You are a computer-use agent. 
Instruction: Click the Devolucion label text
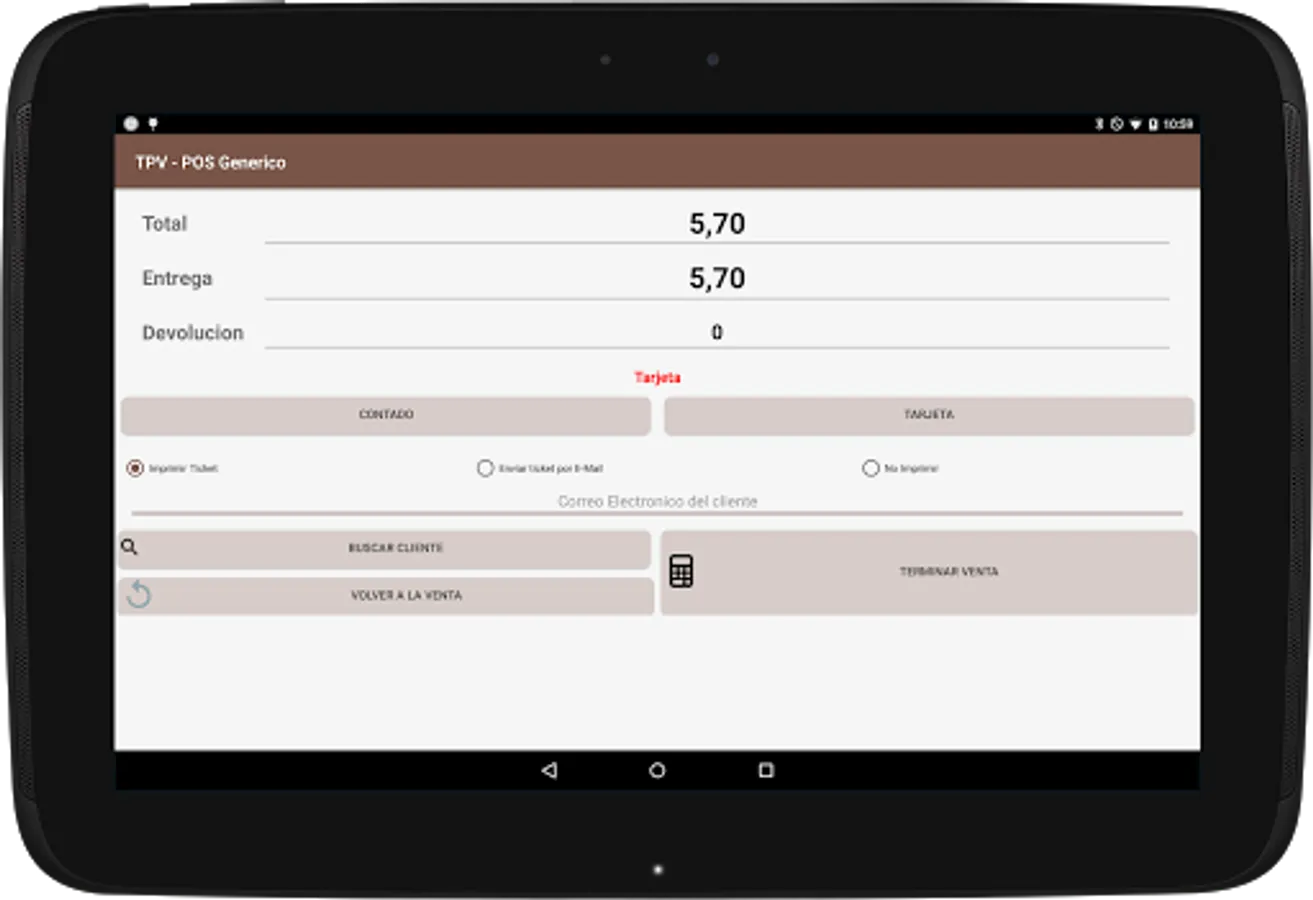tap(193, 333)
